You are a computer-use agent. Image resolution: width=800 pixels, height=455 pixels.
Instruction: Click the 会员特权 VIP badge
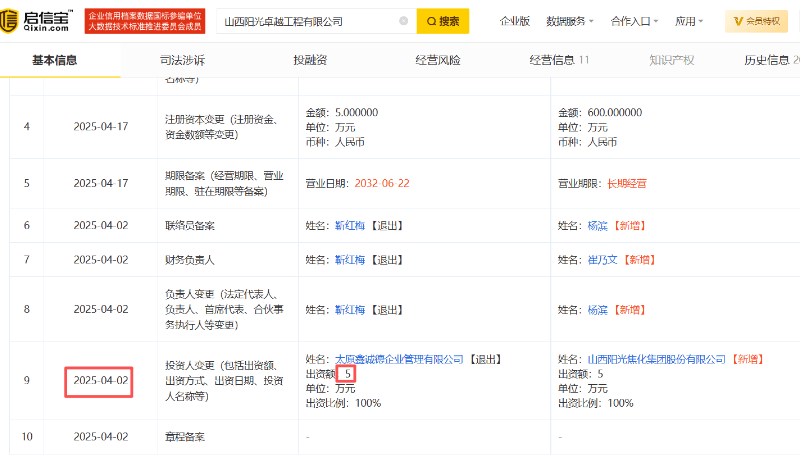point(765,21)
